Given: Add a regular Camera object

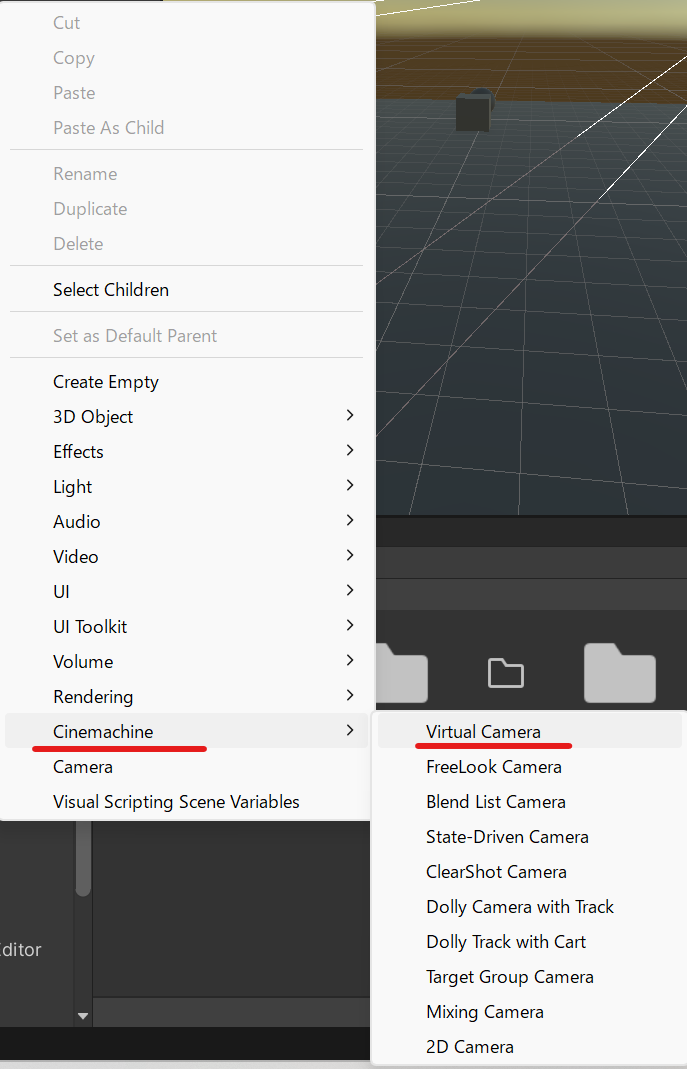Looking at the screenshot, I should click(82, 766).
